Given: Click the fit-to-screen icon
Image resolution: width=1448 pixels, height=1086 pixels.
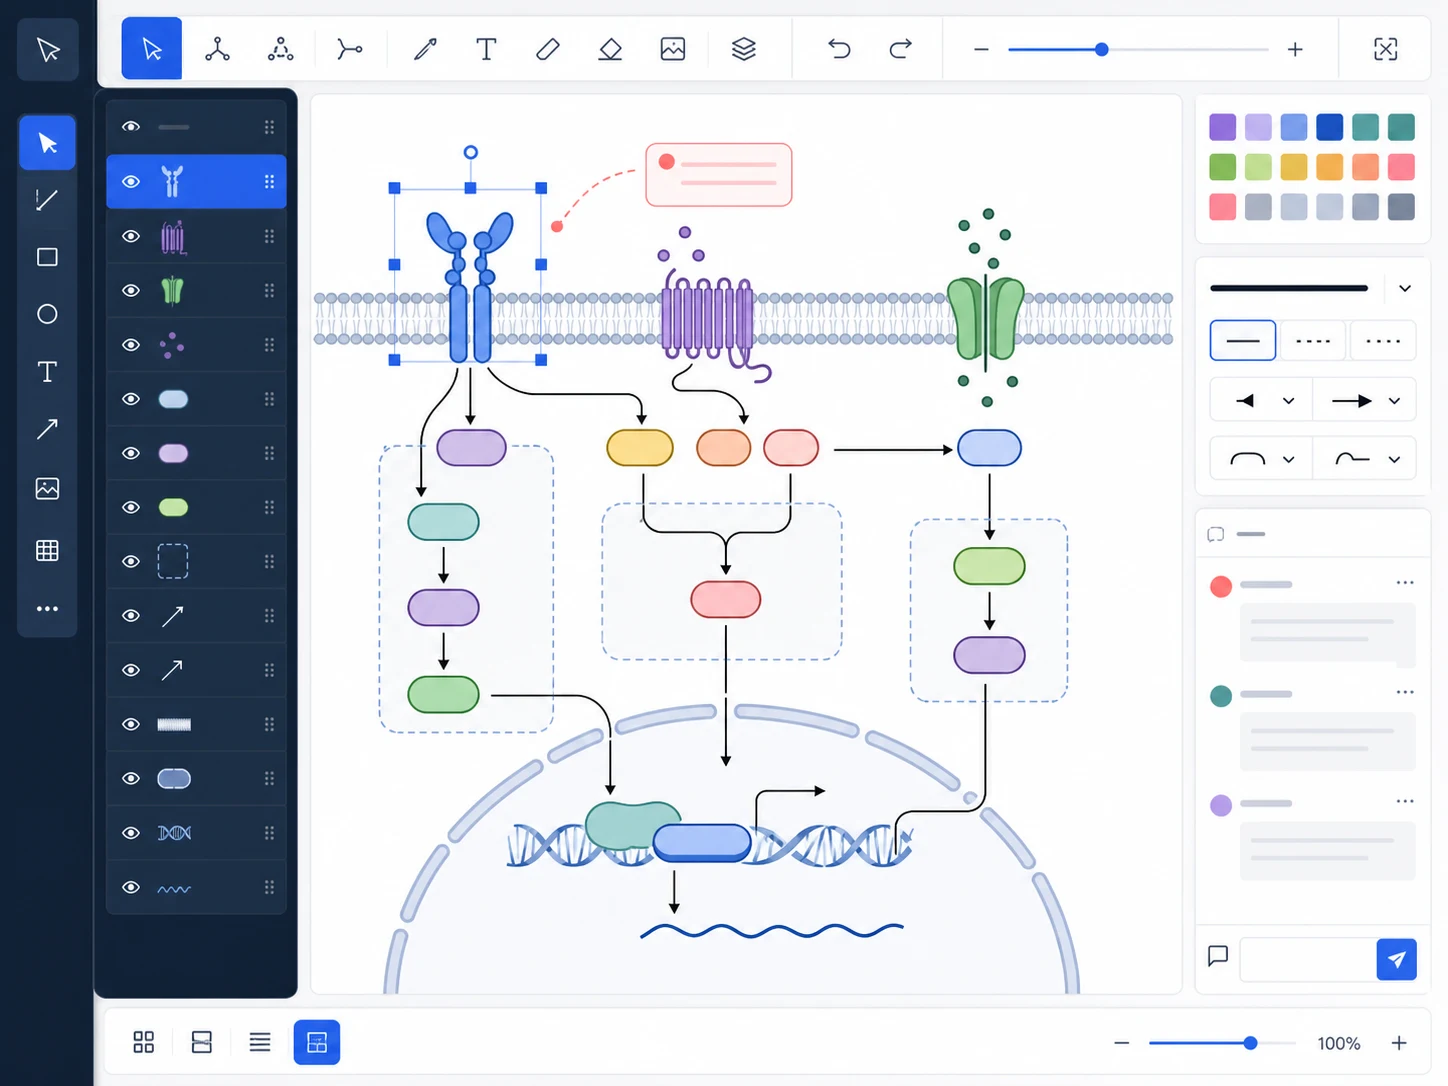Looking at the screenshot, I should (1385, 49).
